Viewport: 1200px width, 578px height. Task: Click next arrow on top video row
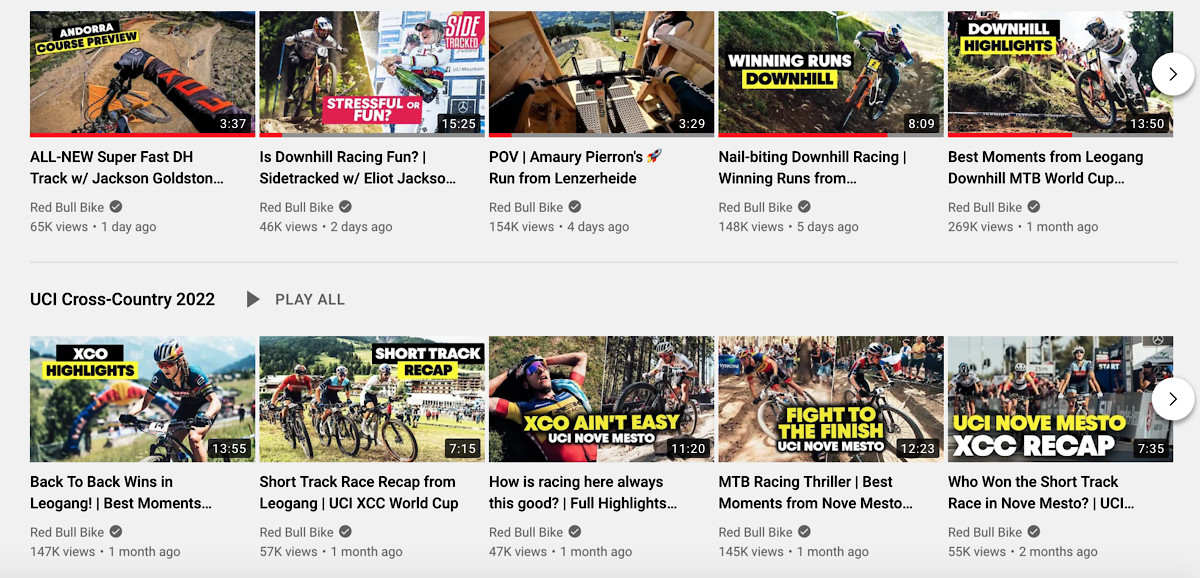(x=1173, y=74)
